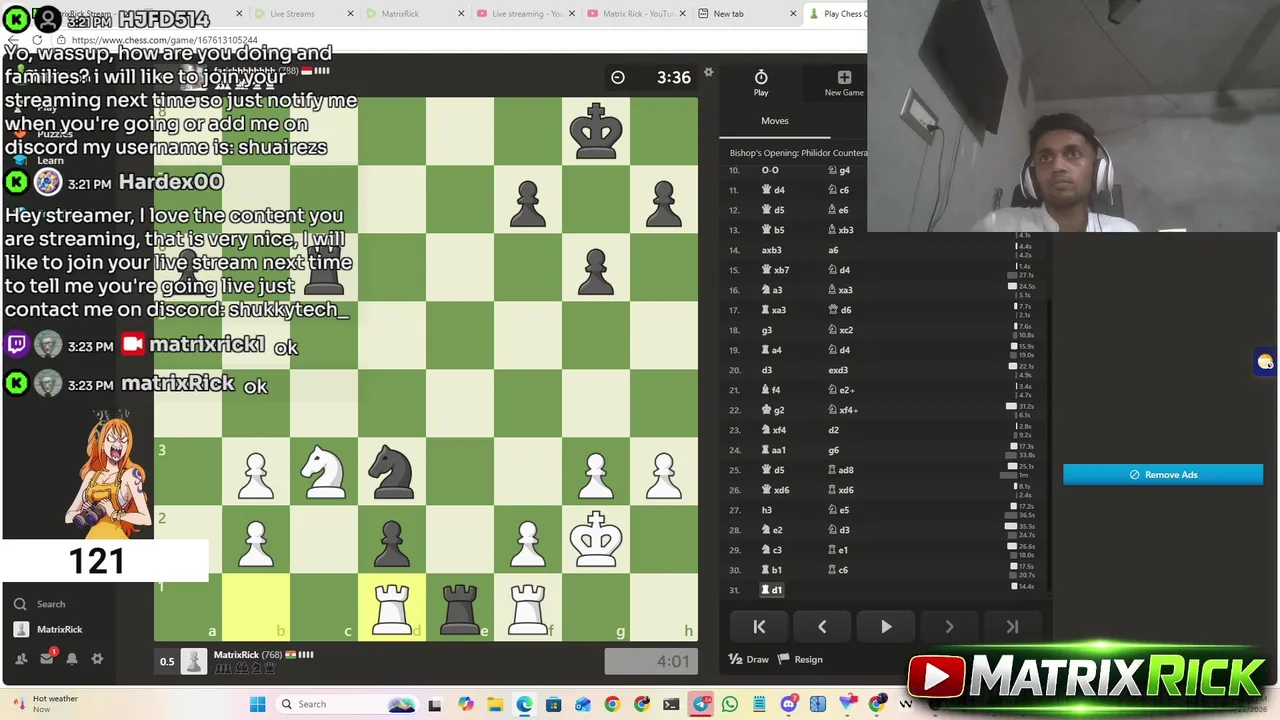Open the Terminal from the taskbar
This screenshot has height=720, width=1280.
[x=671, y=704]
